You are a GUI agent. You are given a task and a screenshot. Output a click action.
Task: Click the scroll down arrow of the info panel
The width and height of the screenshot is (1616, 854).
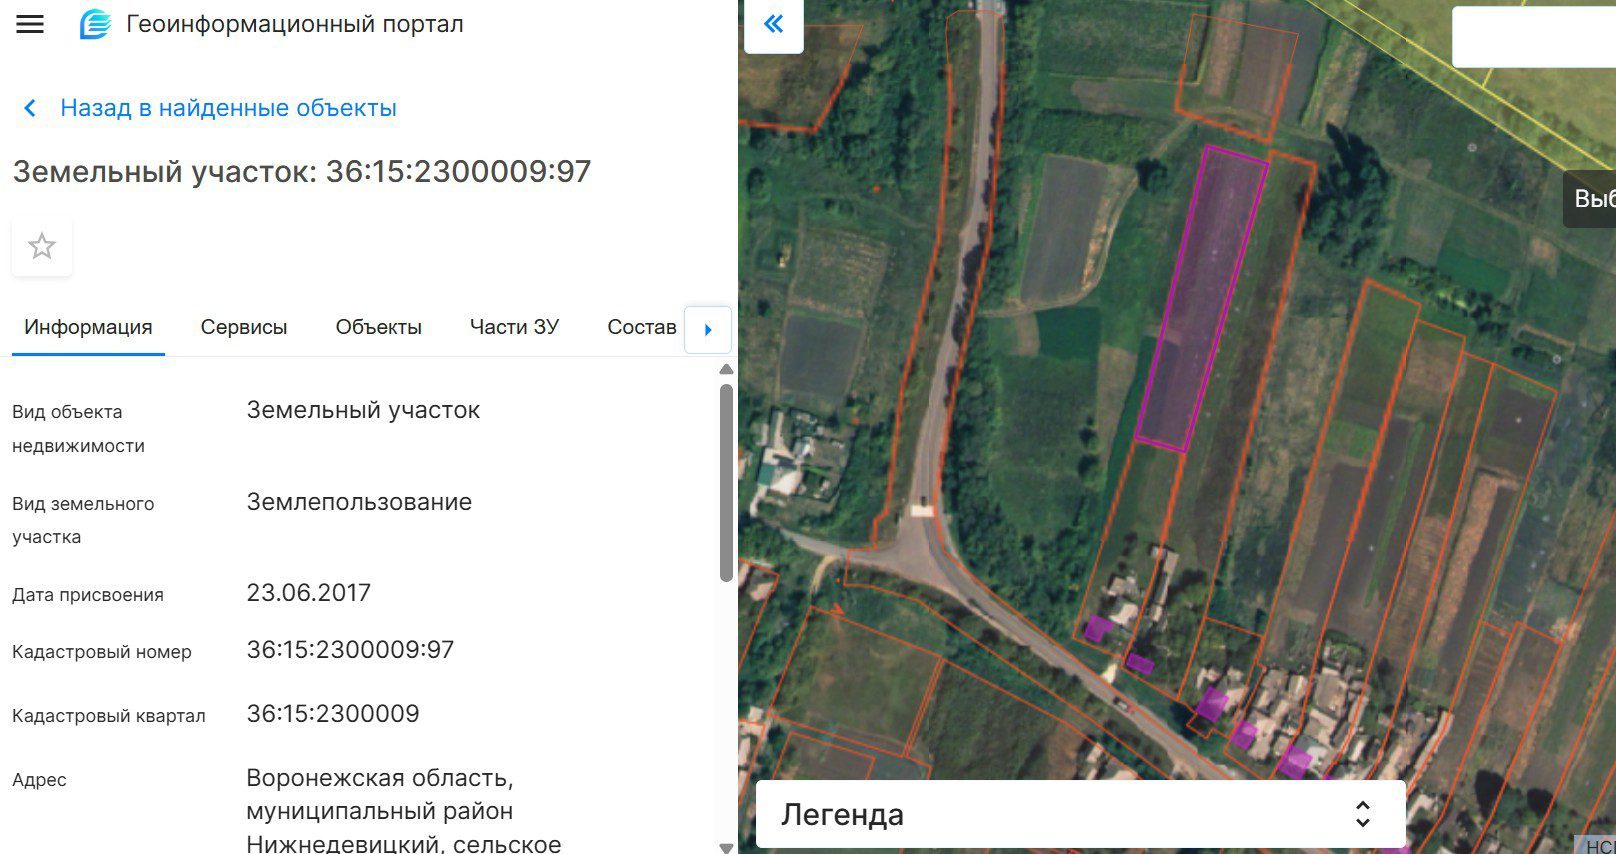727,847
